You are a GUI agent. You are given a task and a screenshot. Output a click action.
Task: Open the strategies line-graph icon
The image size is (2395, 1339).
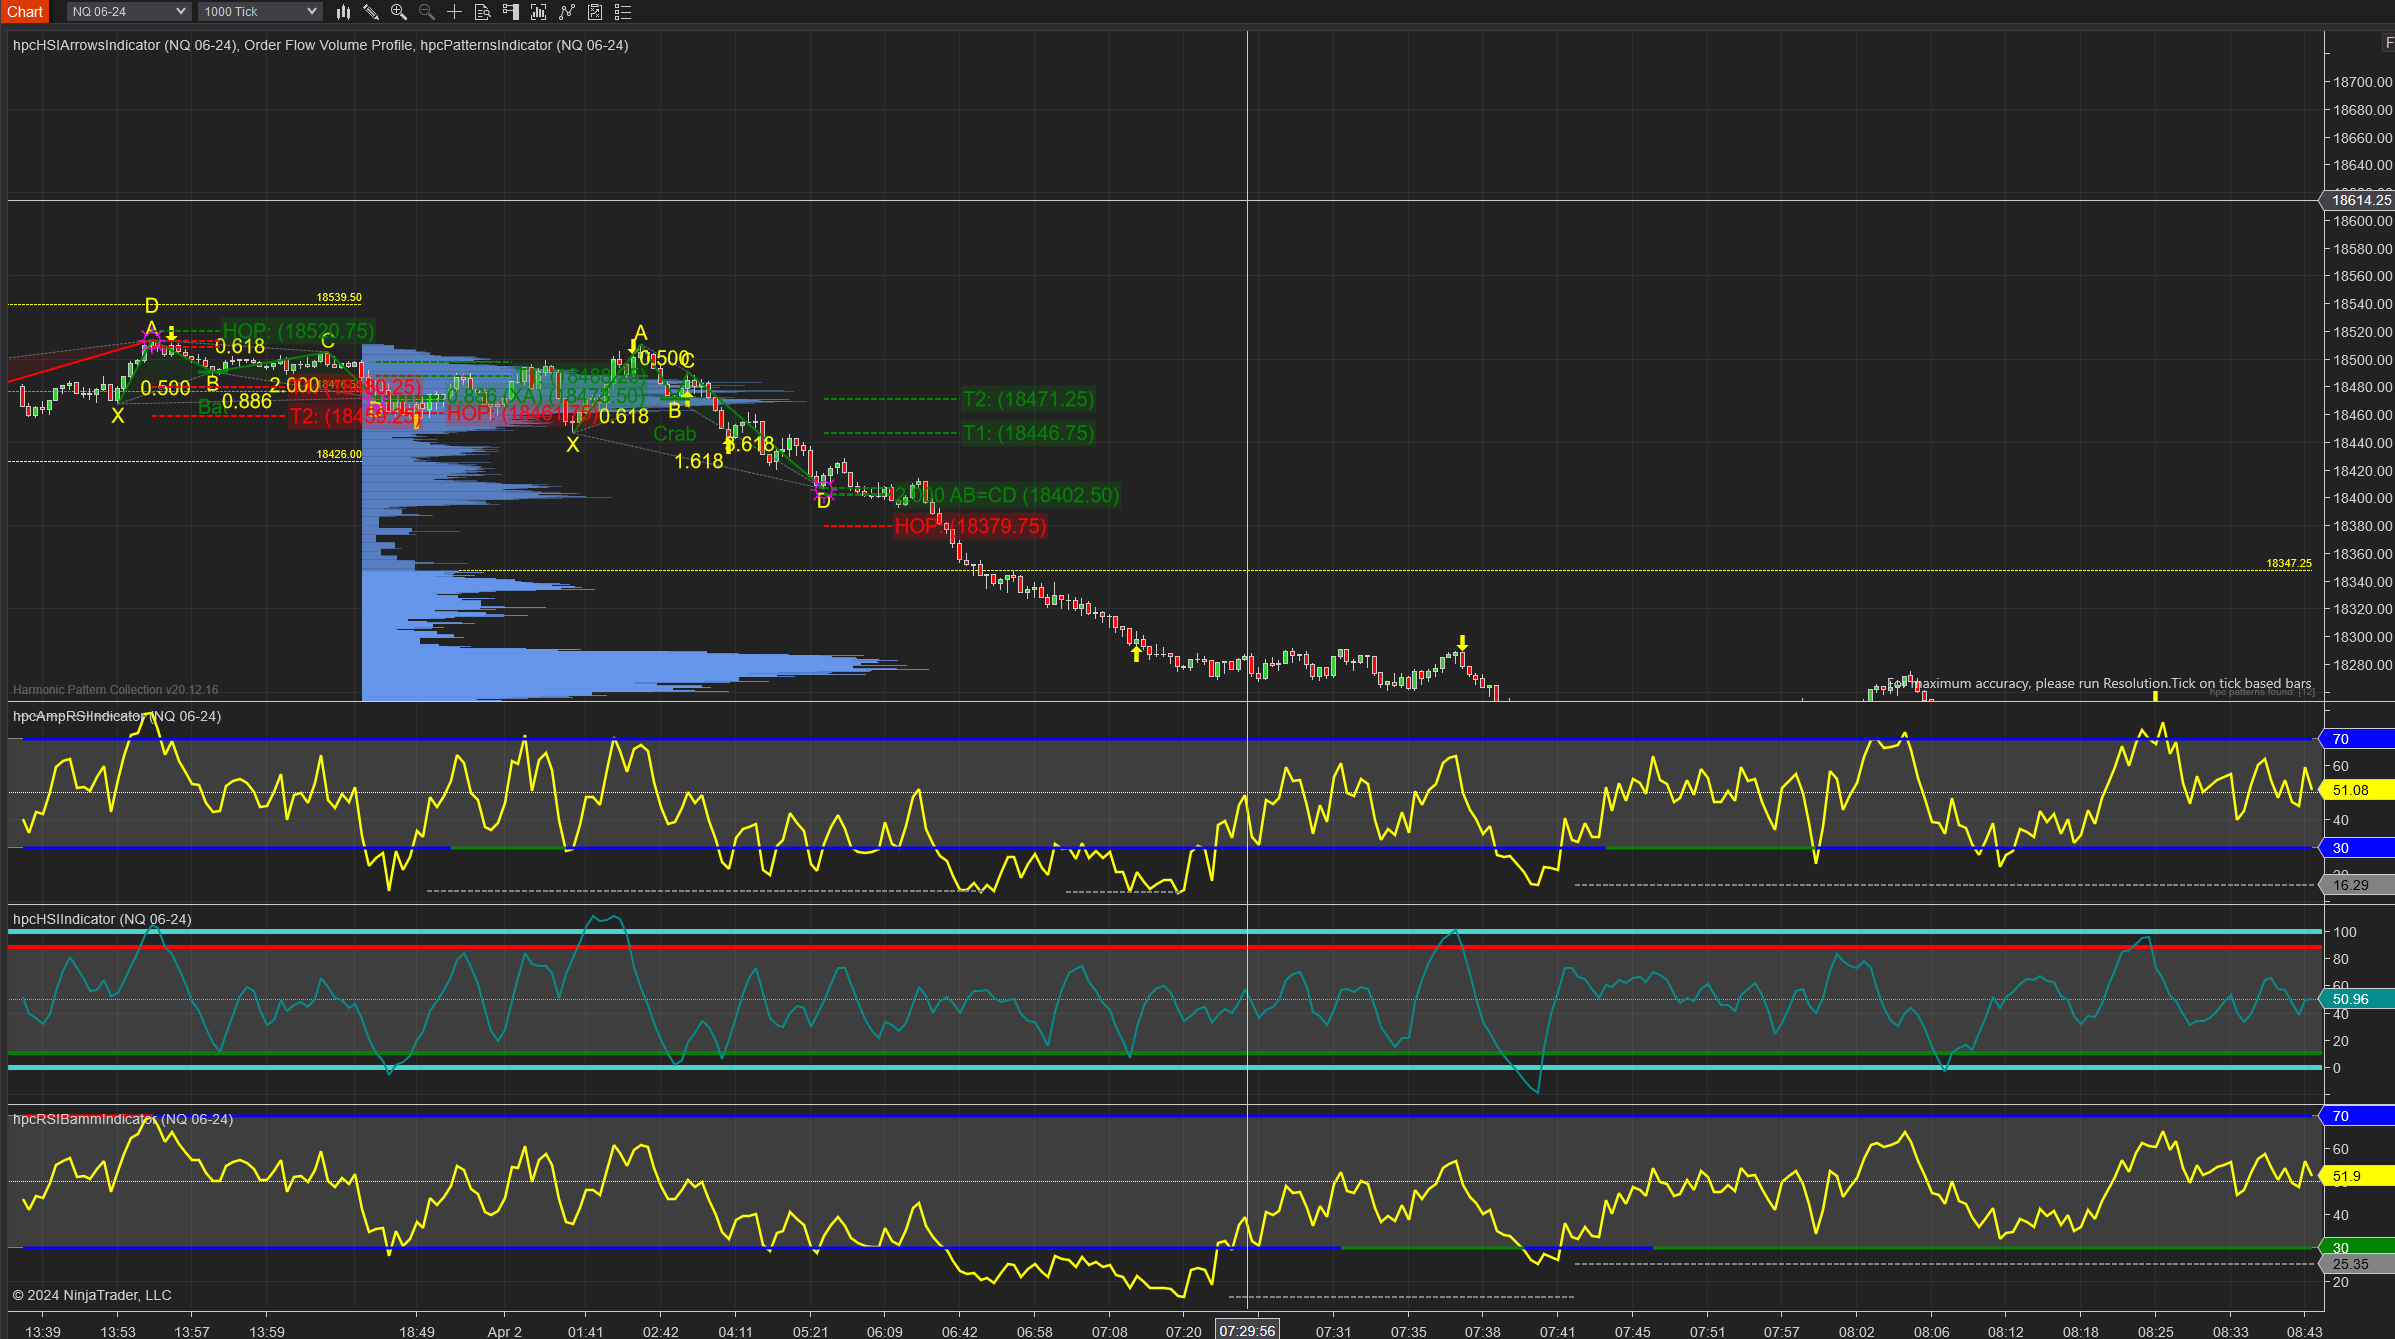click(x=567, y=12)
